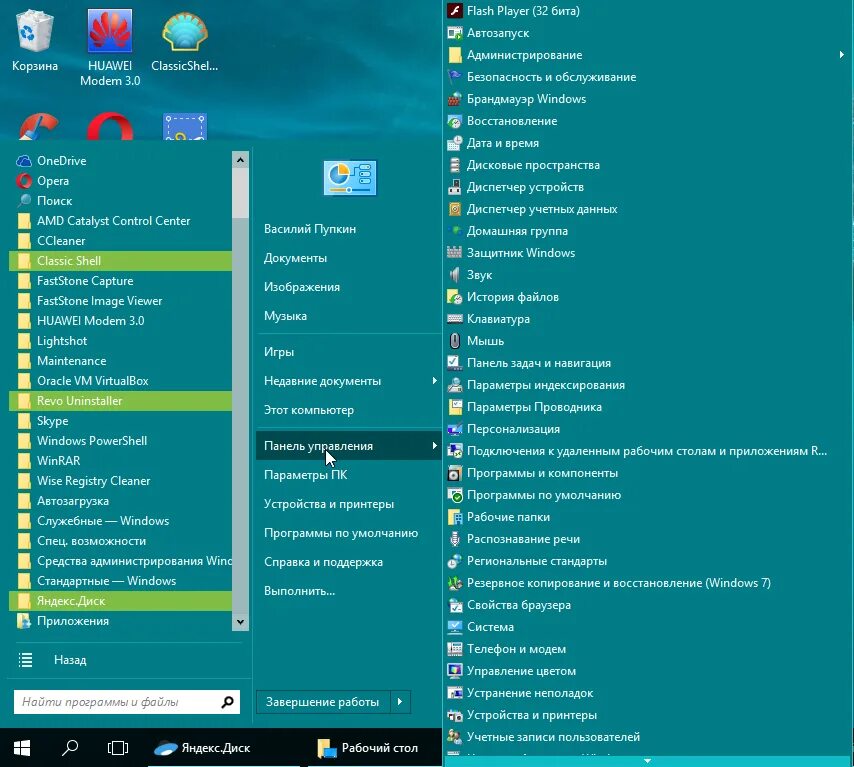Open Параметры ПК menu item

click(349, 474)
